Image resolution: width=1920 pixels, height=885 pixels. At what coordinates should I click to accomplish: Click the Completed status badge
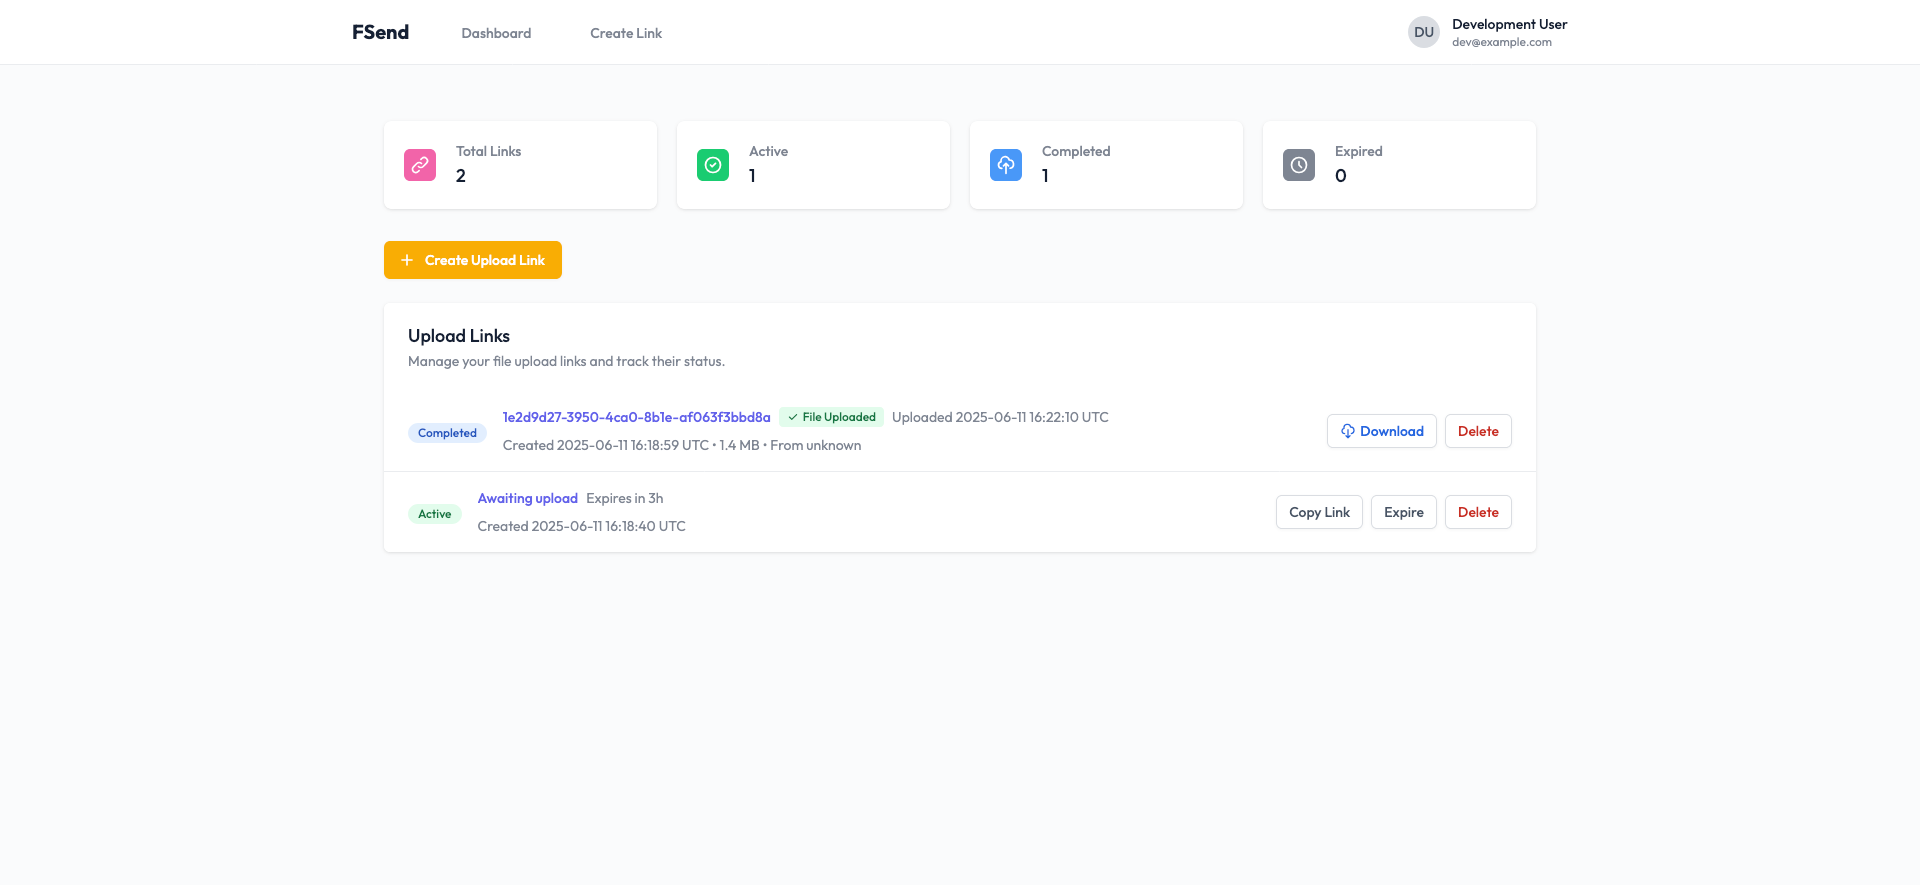(x=447, y=433)
